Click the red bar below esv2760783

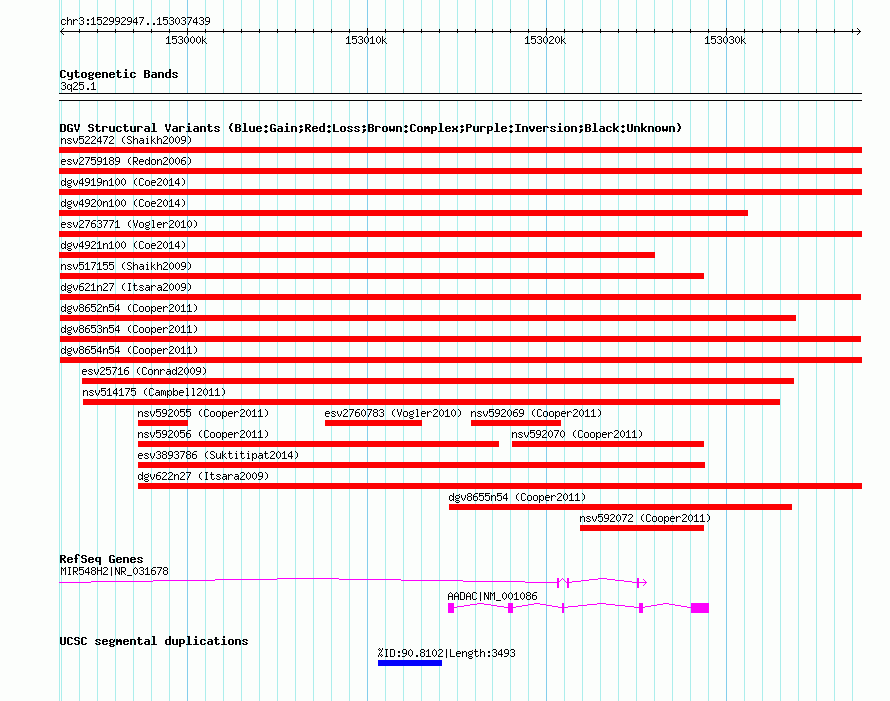373,423
